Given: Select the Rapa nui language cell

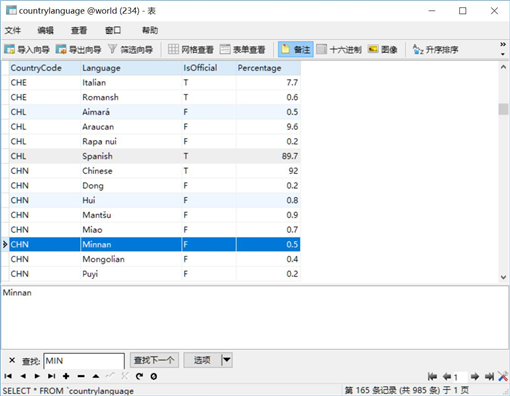Looking at the screenshot, I should pyautogui.click(x=131, y=141).
